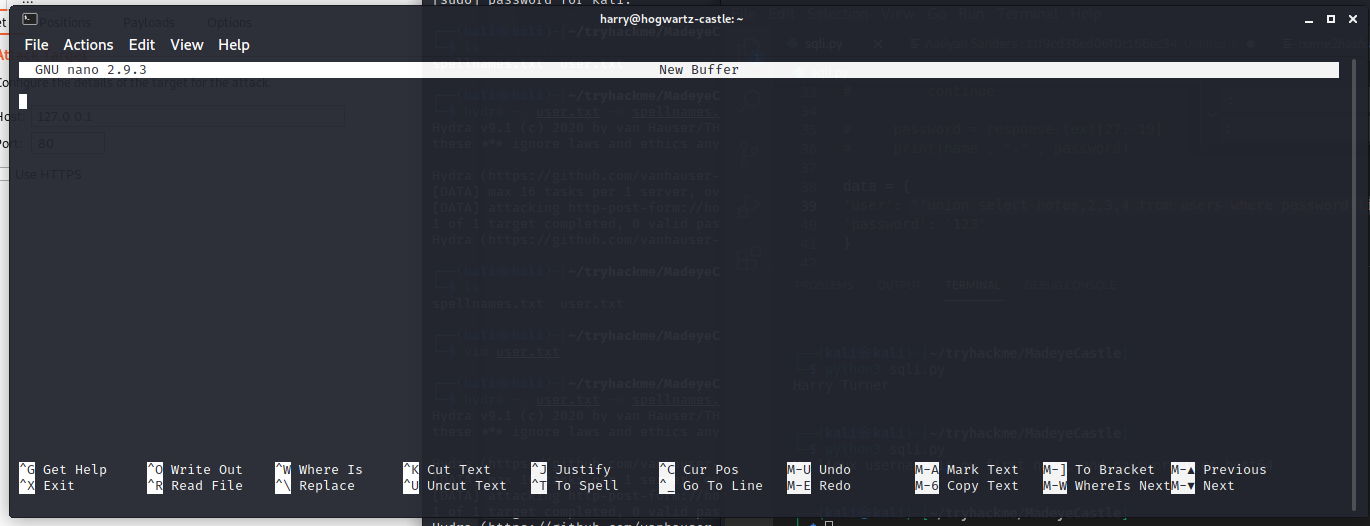The image size is (1370, 526).
Task: Click the terminal icon in the title bar
Action: click(30, 18)
